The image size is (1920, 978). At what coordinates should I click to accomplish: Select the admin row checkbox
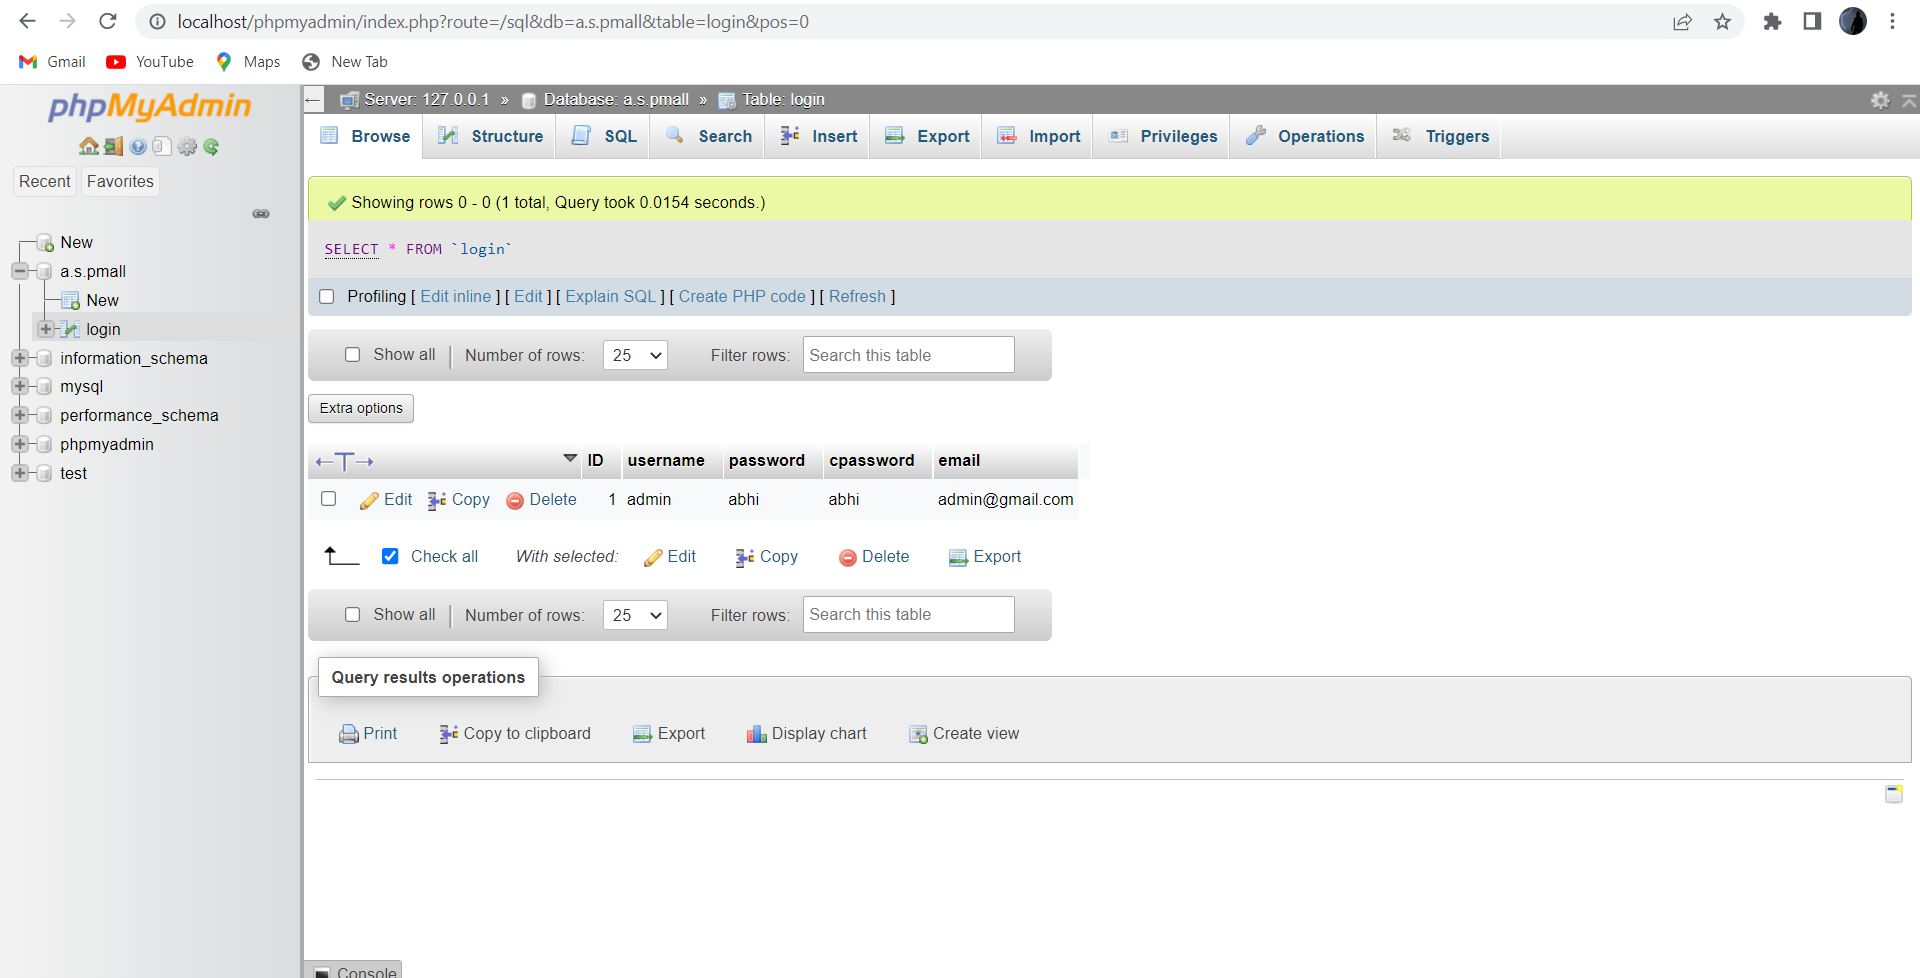[328, 499]
